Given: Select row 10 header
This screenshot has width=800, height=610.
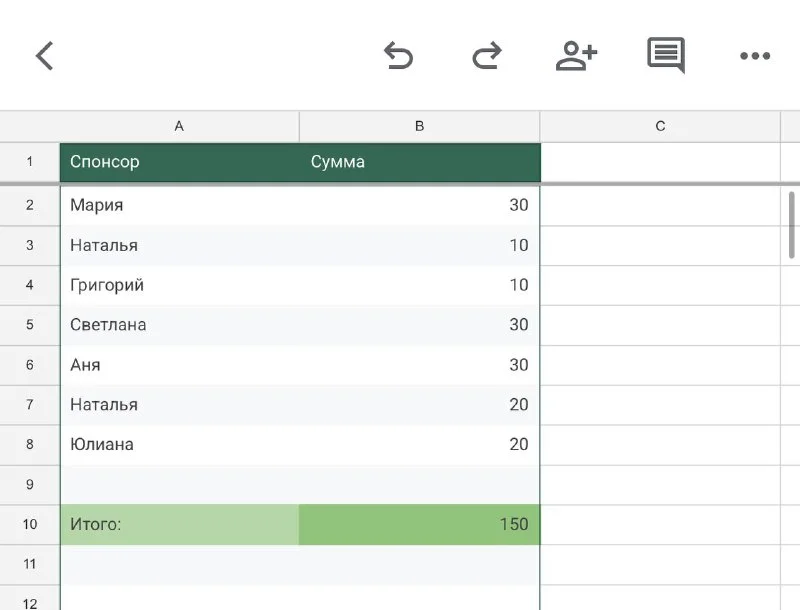Looking at the screenshot, I should coord(30,524).
